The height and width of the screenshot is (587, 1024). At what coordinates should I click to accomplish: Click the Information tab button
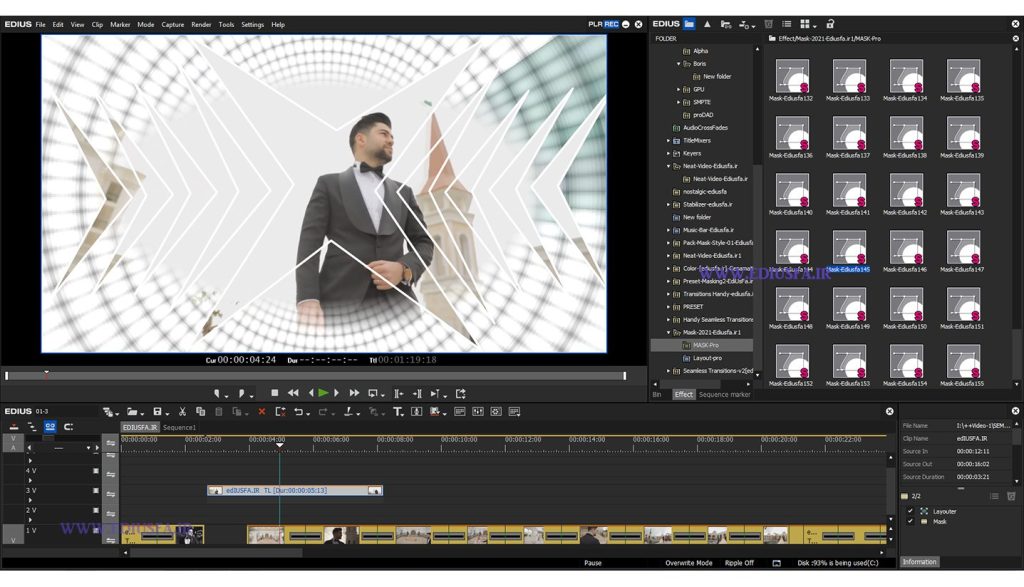tap(920, 562)
